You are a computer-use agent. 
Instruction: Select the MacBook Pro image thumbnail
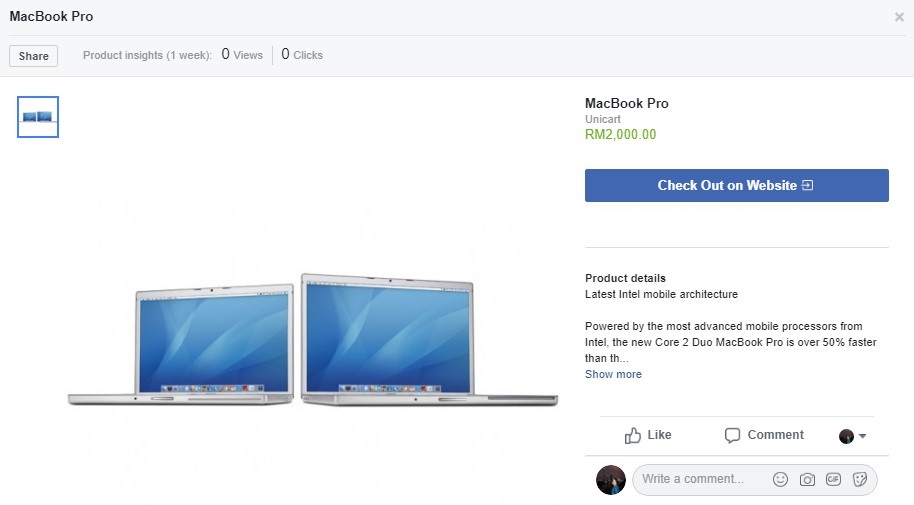click(38, 117)
